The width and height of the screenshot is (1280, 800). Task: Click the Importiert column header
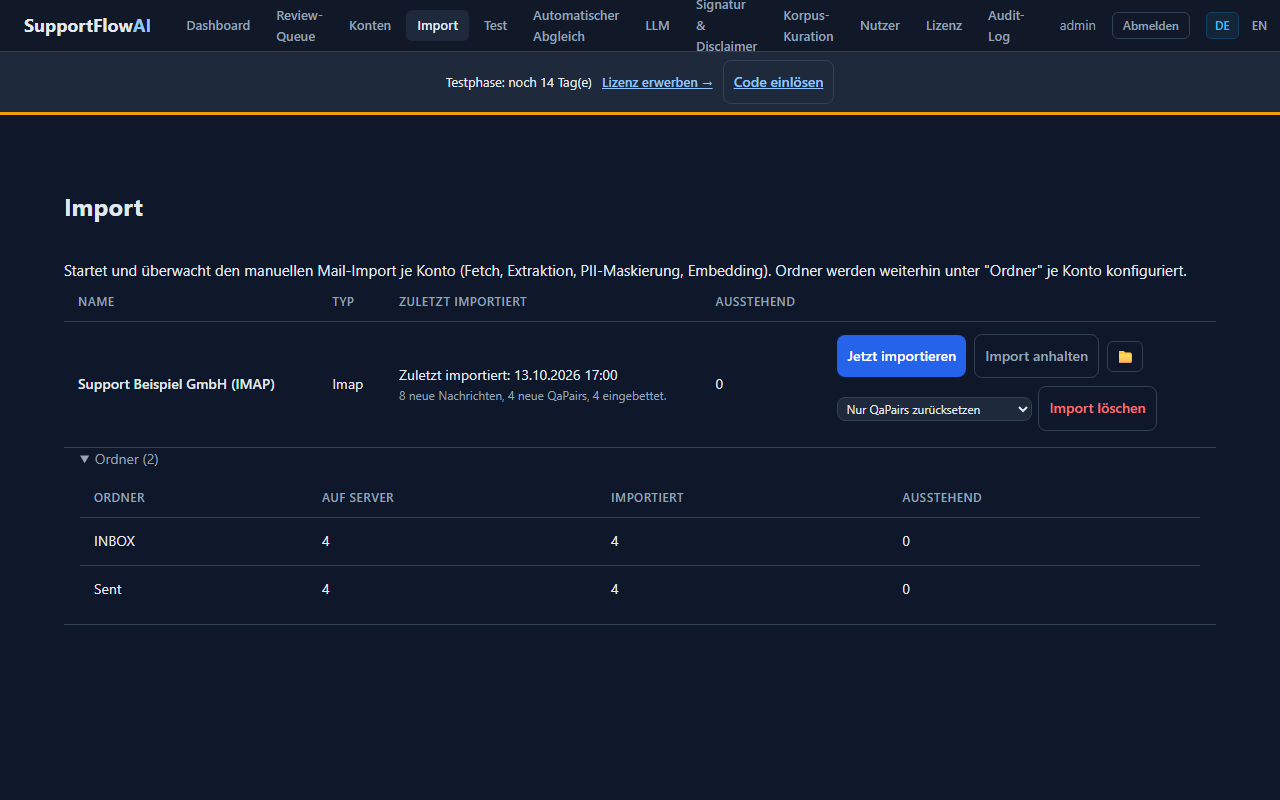click(647, 497)
